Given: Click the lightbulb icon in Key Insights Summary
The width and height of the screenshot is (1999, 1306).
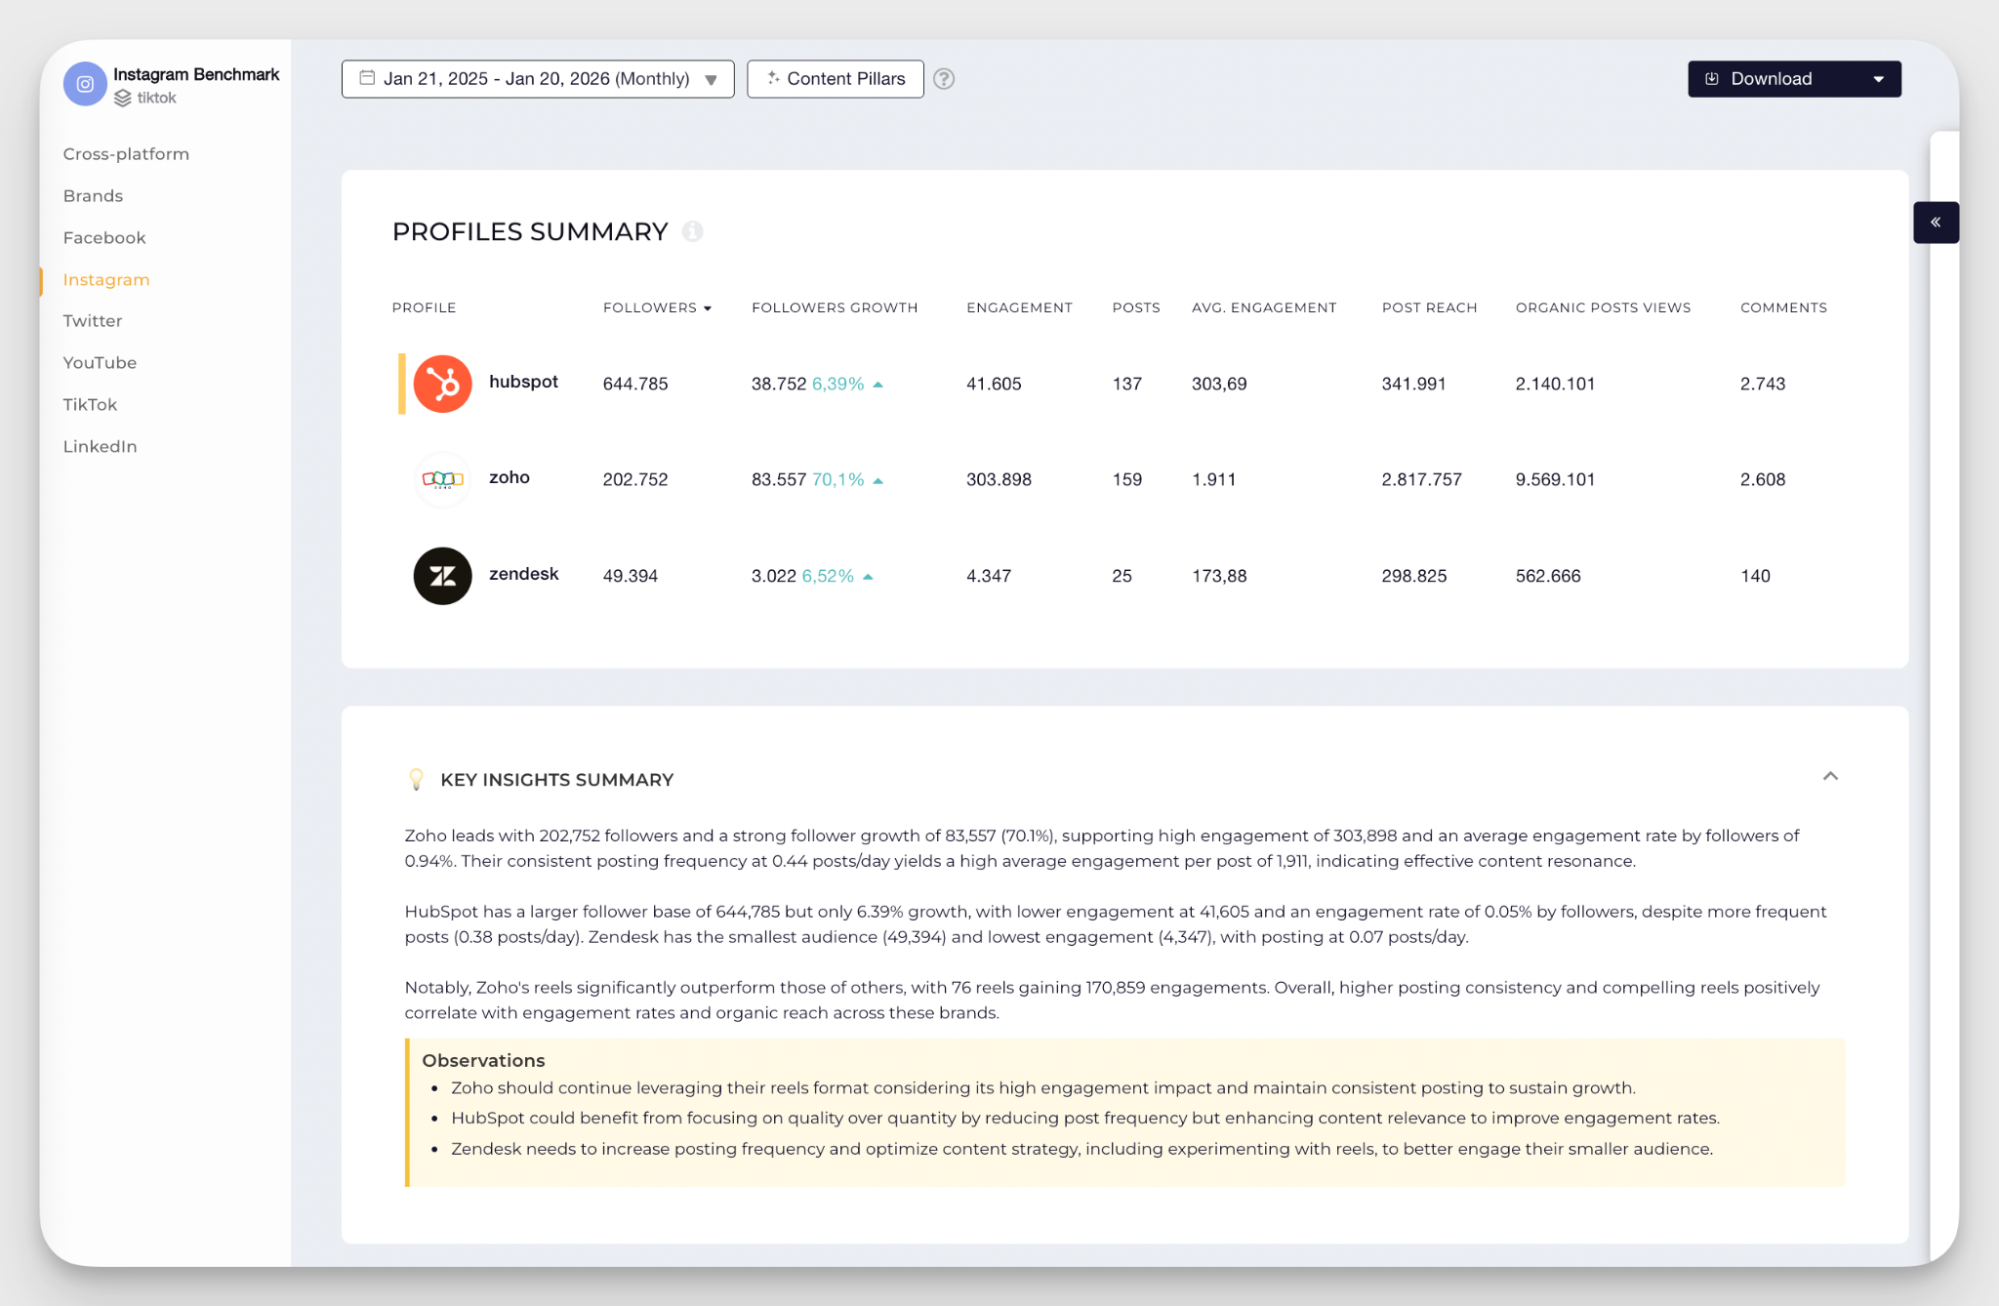Looking at the screenshot, I should coord(417,779).
